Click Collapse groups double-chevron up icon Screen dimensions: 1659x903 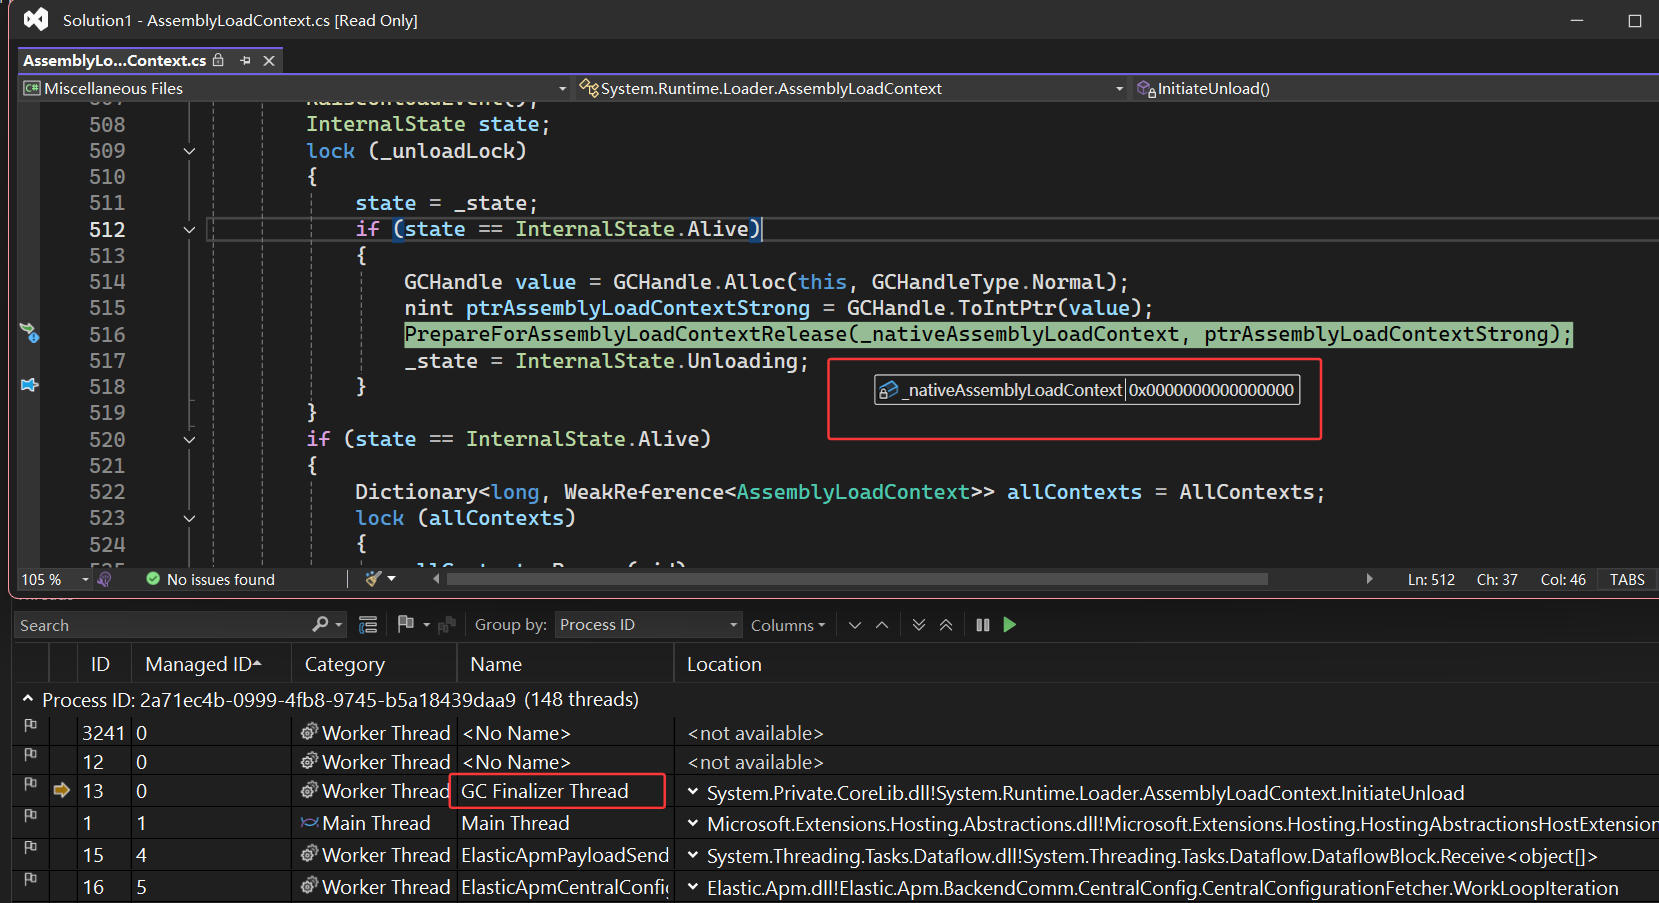[945, 625]
